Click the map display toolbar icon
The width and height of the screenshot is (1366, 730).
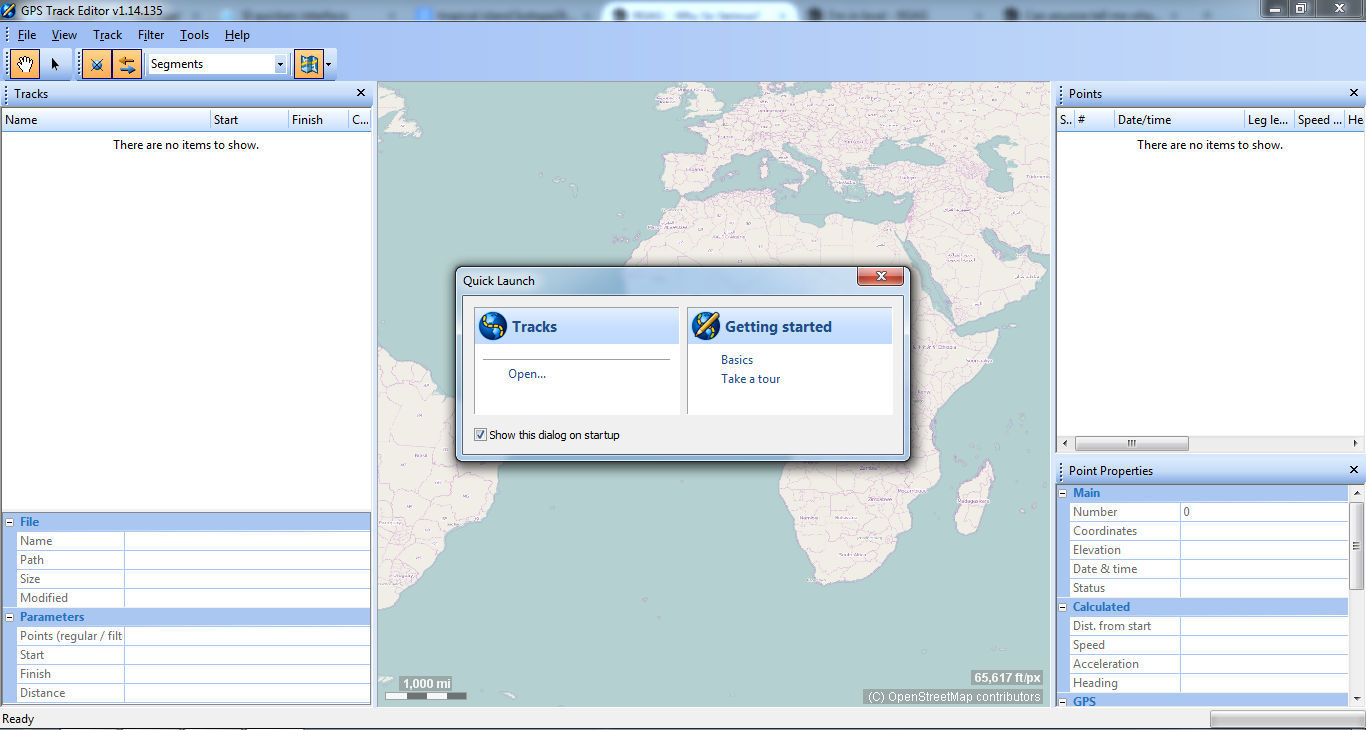pyautogui.click(x=309, y=64)
